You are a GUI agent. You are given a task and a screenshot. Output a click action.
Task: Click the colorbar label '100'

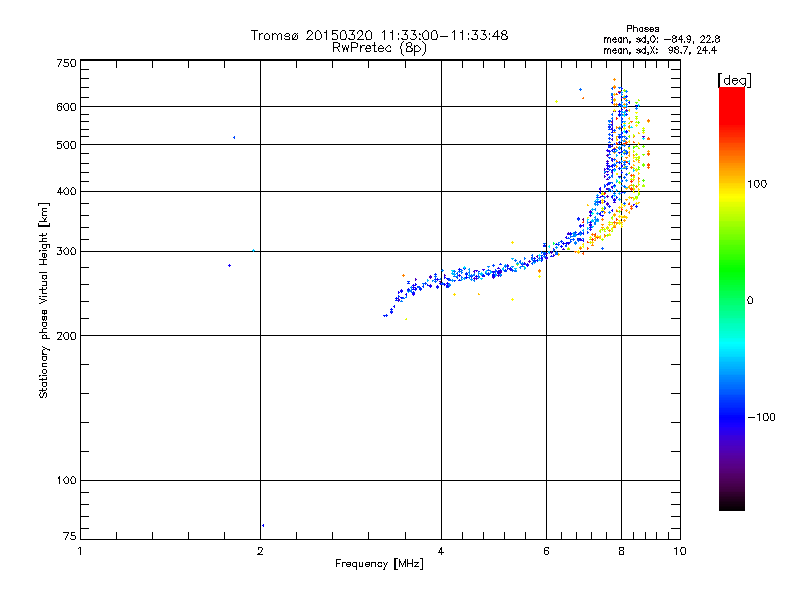[757, 184]
